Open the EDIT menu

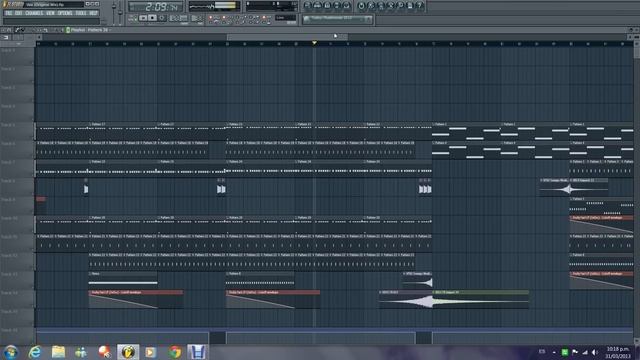(x=19, y=13)
